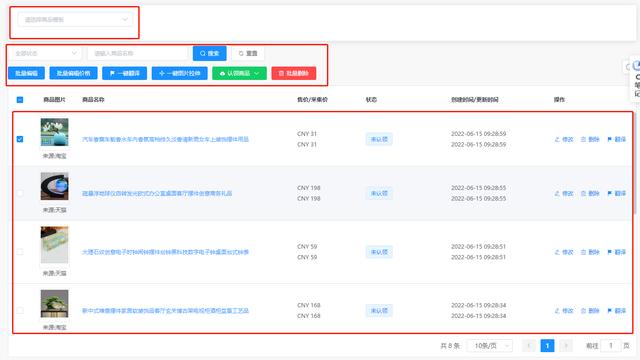Click the unclaimed status tag in CNY 59 row

point(379,252)
